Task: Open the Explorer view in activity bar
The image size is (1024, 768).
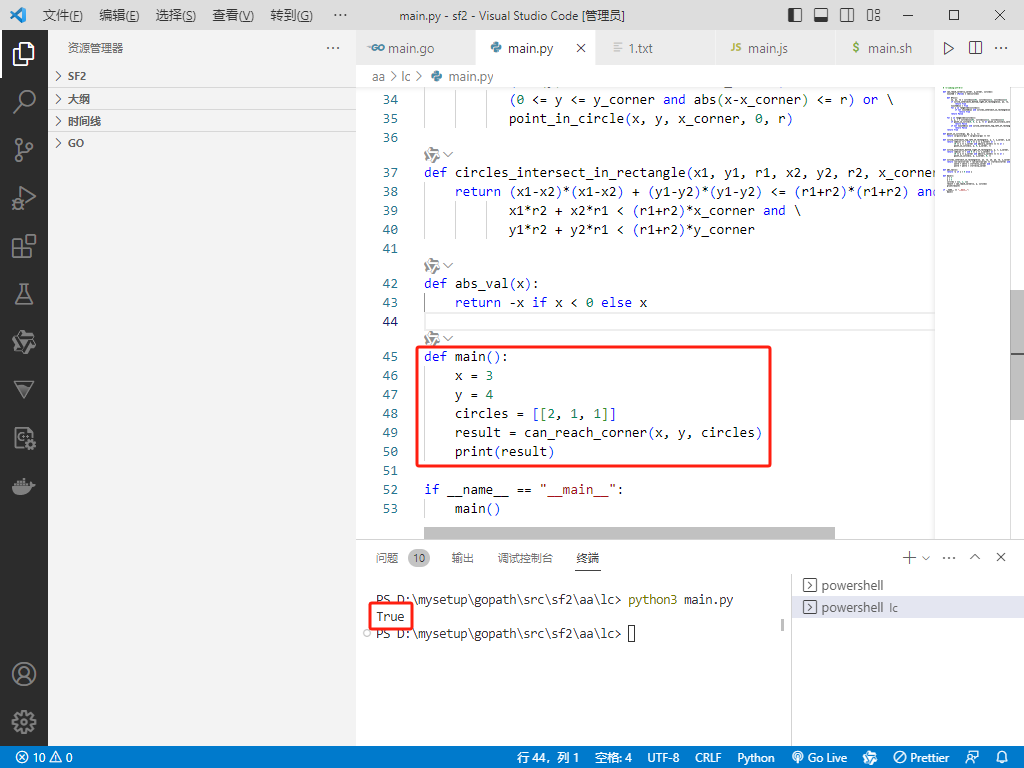Action: click(x=24, y=54)
